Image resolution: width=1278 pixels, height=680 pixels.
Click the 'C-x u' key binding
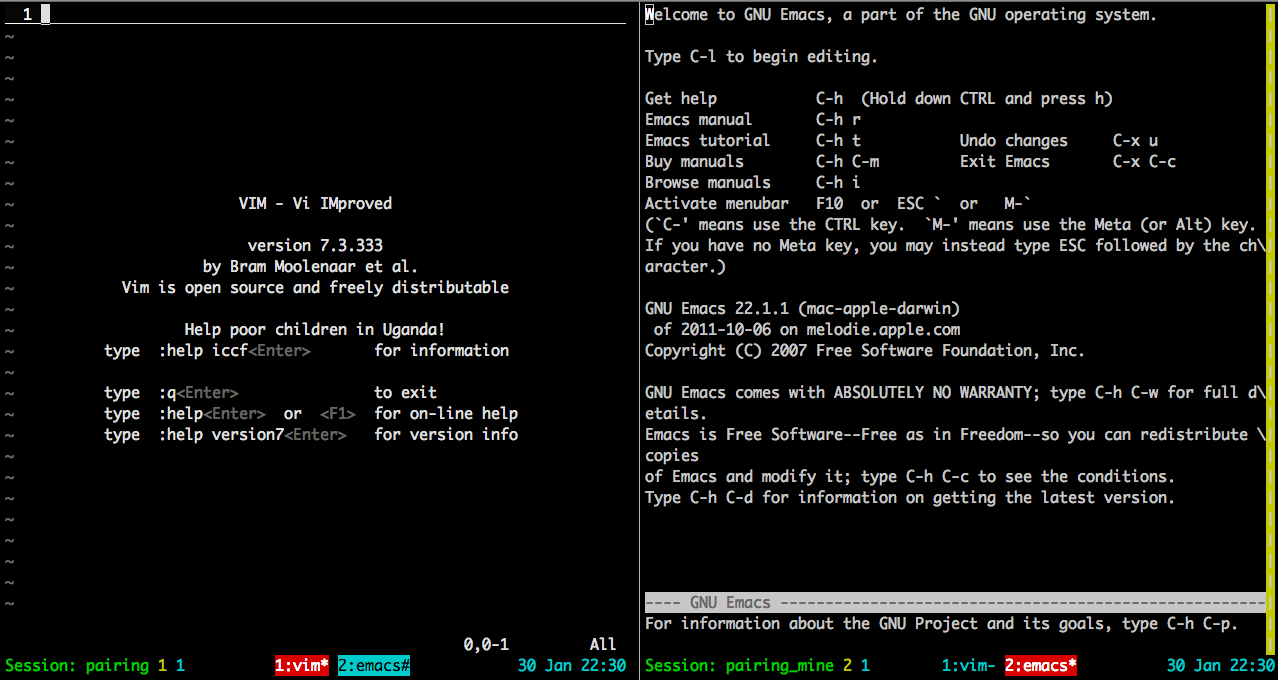pos(1135,140)
